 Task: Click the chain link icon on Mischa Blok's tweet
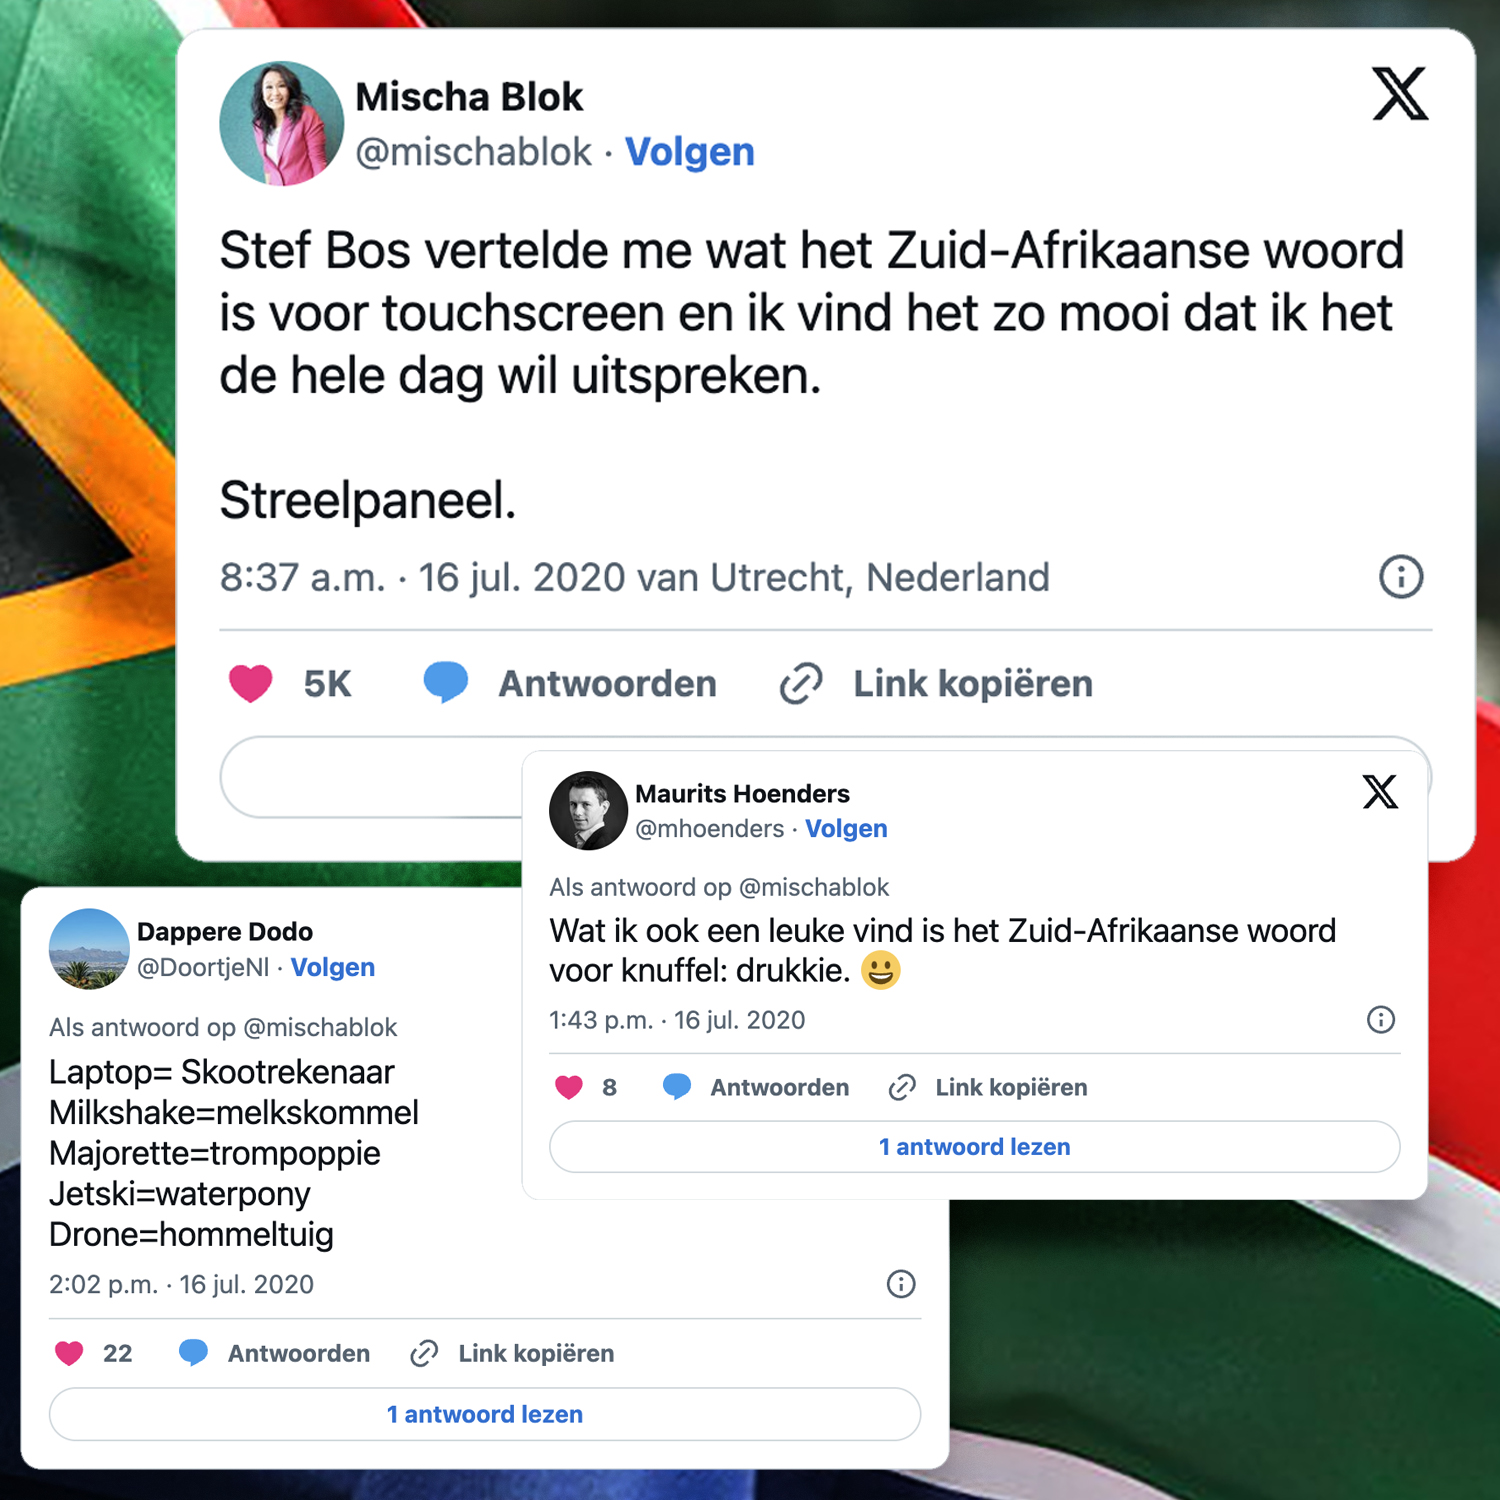[x=801, y=684]
